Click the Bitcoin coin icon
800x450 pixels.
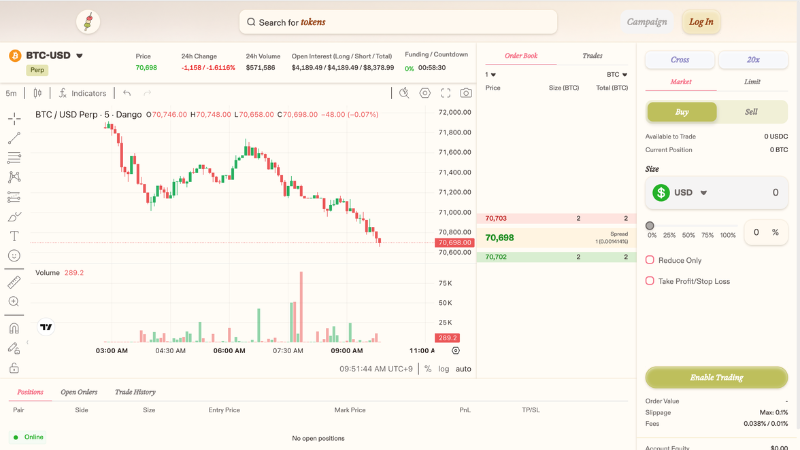pos(15,55)
